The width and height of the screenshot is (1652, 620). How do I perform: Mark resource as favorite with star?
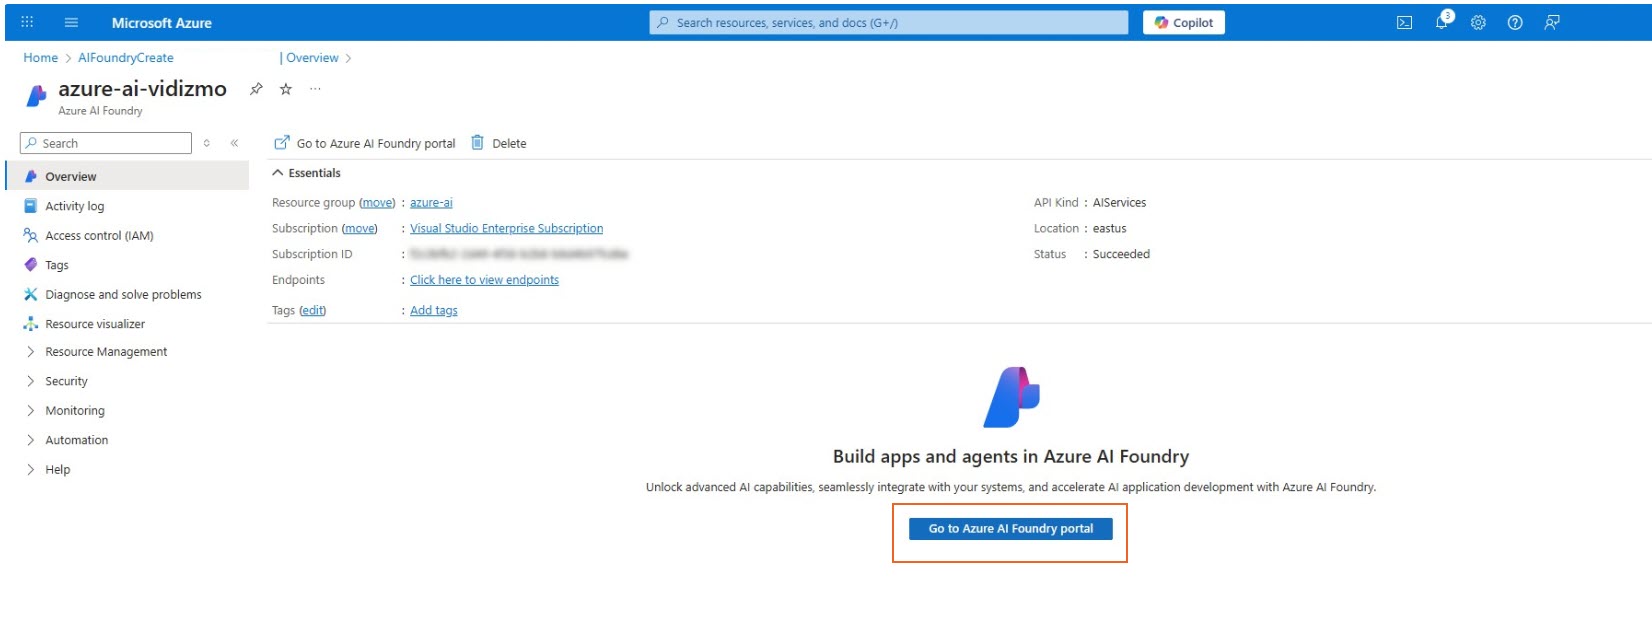tap(286, 89)
